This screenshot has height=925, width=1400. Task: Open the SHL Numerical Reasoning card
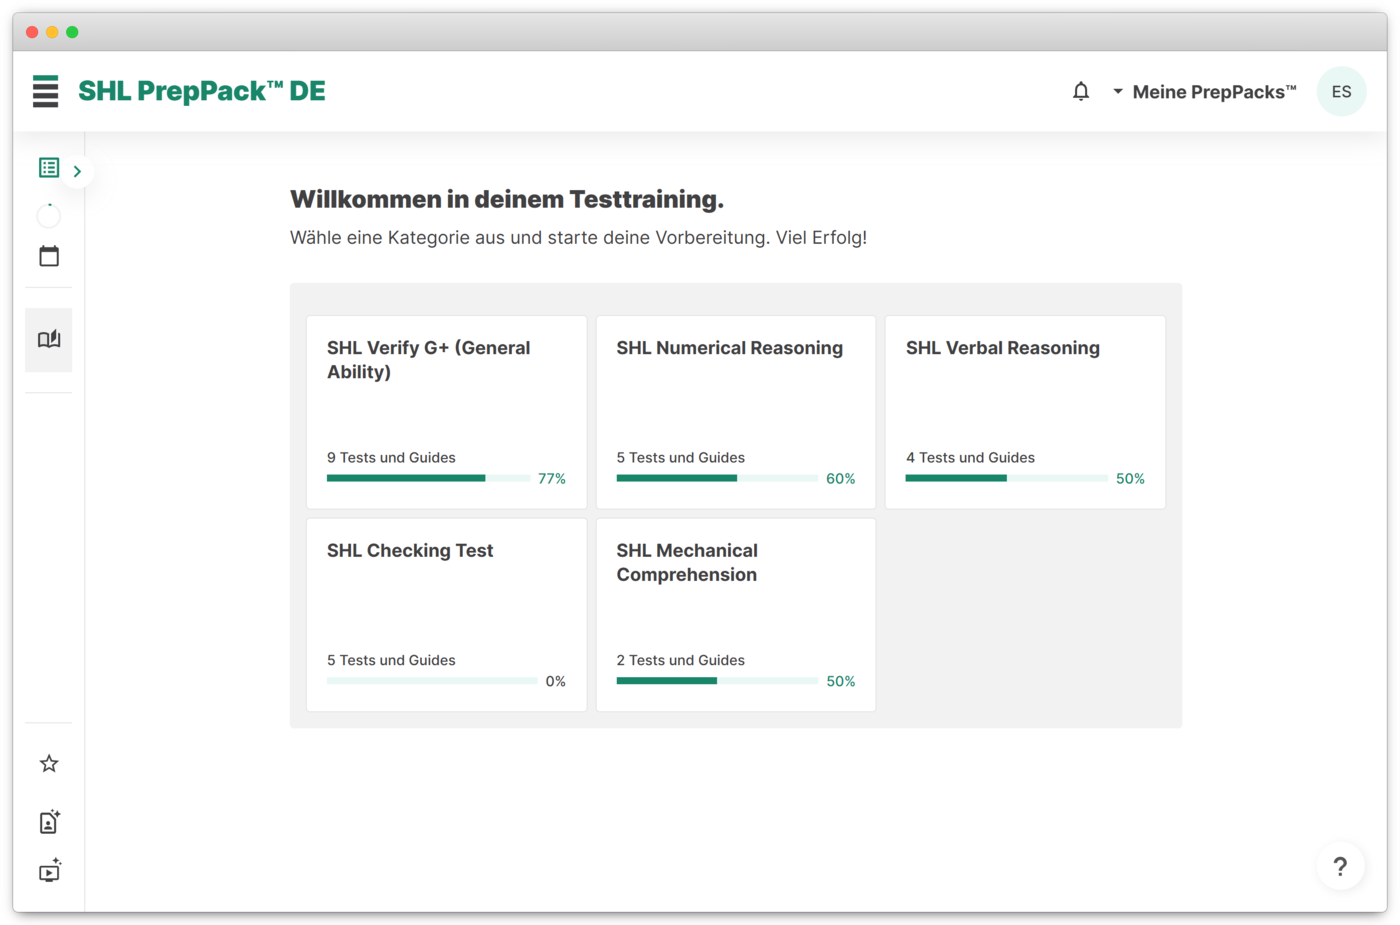pyautogui.click(x=736, y=412)
